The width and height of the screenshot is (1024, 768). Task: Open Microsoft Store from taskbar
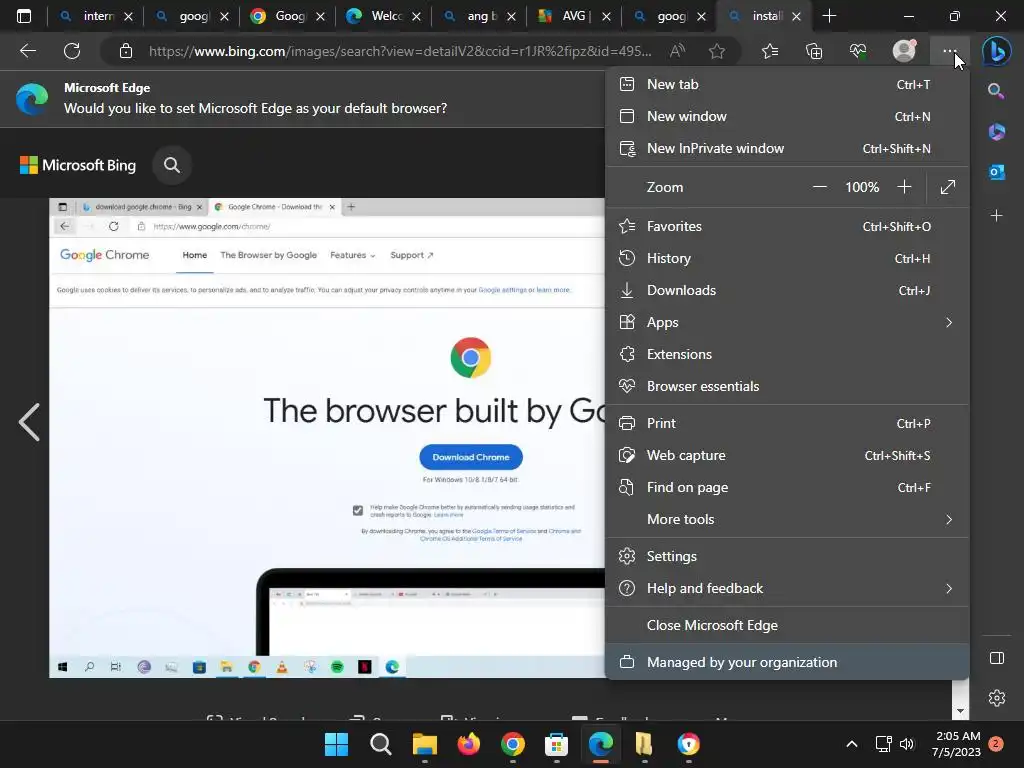point(556,744)
